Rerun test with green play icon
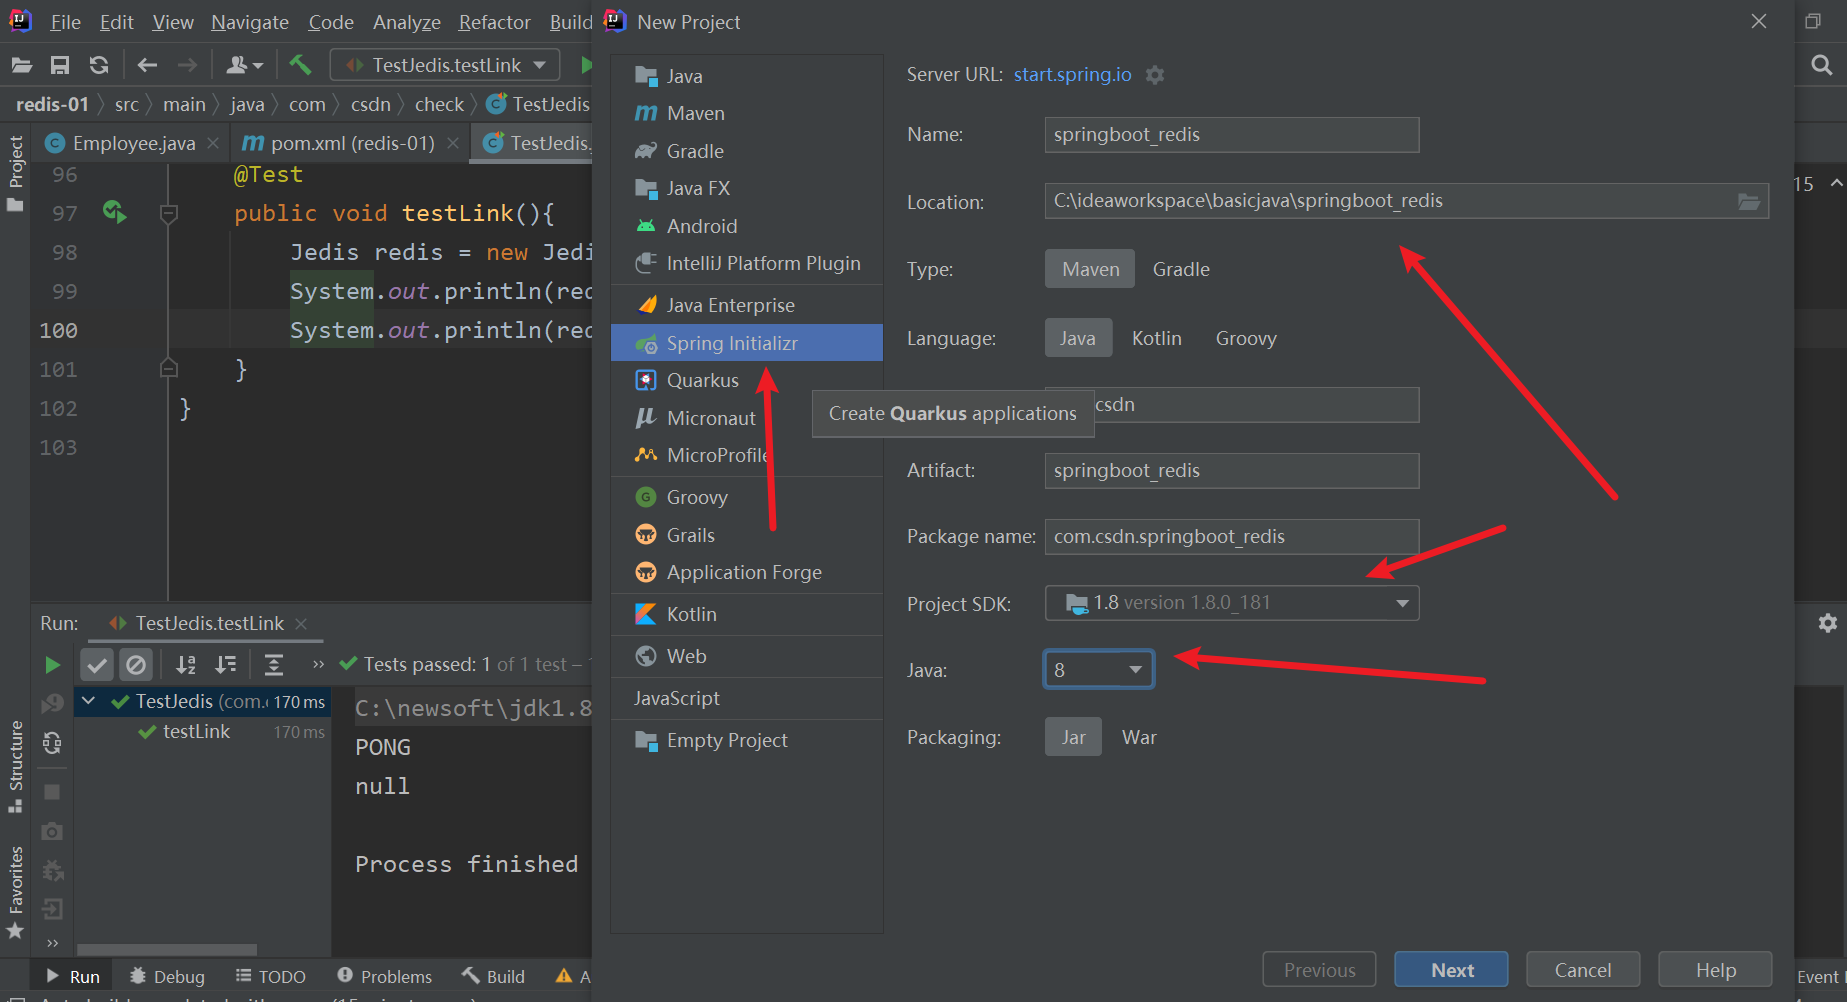 [x=52, y=665]
